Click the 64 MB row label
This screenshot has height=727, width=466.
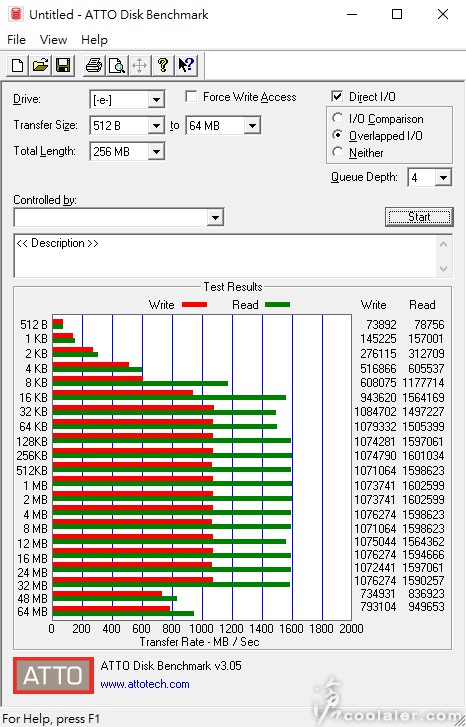32,612
